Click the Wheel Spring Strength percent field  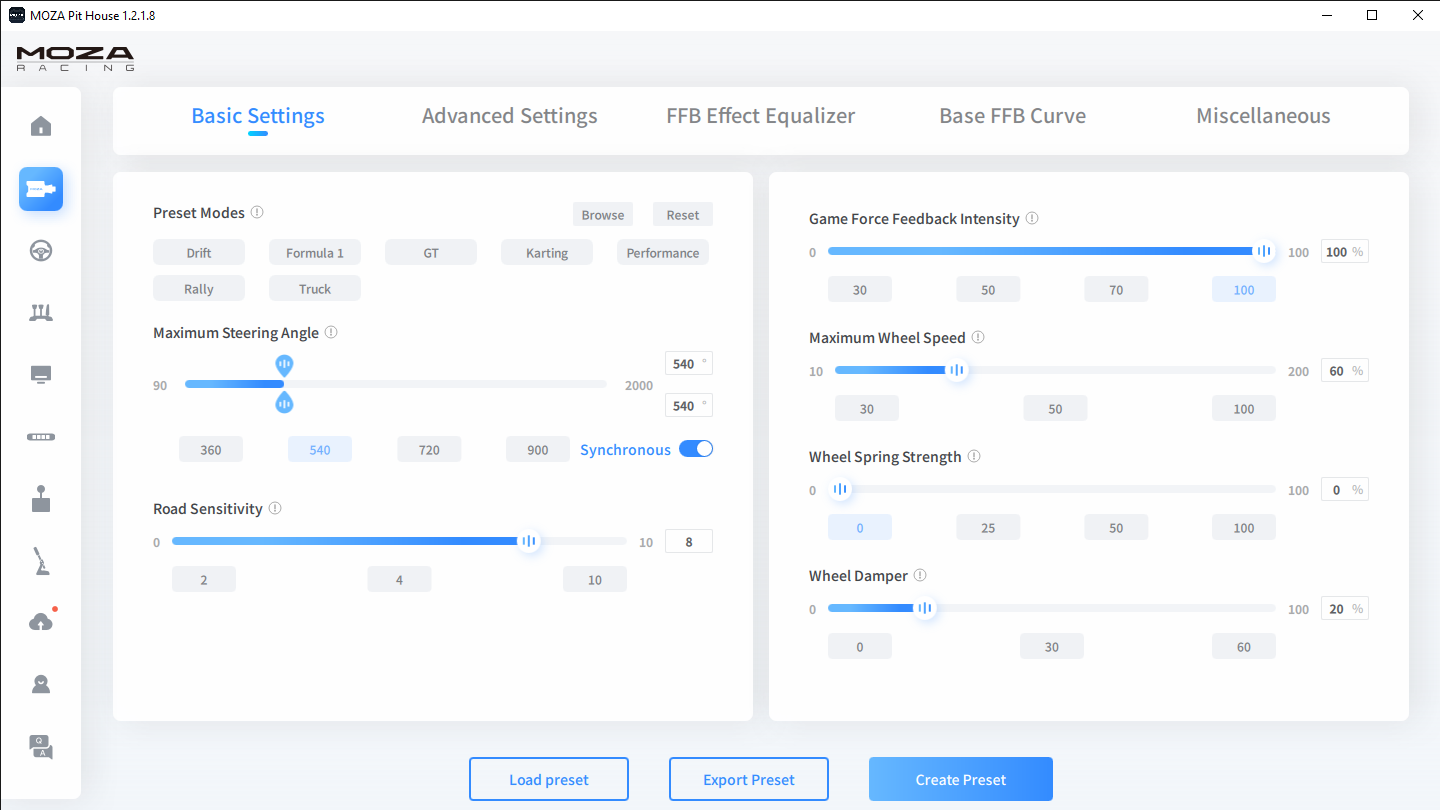pyautogui.click(x=1345, y=489)
